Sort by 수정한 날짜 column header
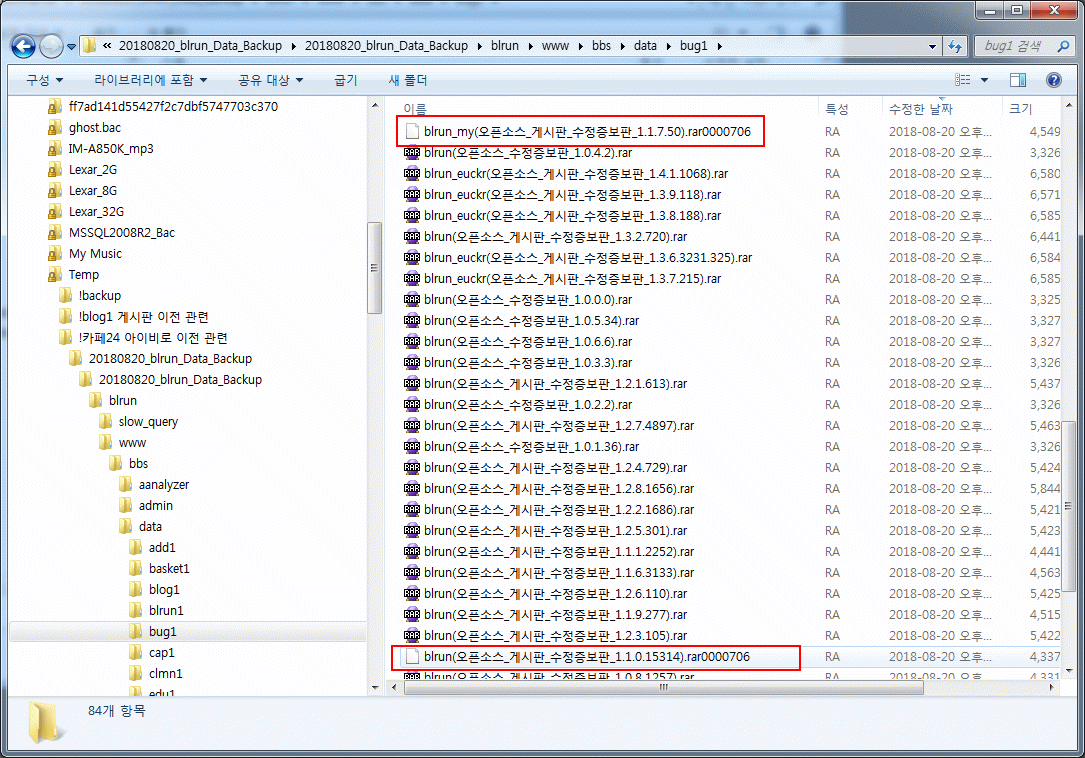The height and width of the screenshot is (758, 1085). 920,108
